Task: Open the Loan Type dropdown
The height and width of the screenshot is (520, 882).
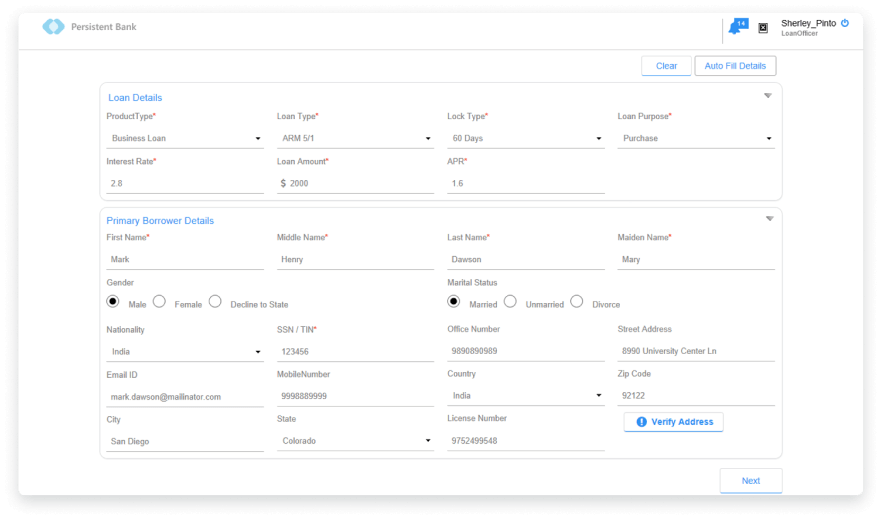Action: pos(355,139)
